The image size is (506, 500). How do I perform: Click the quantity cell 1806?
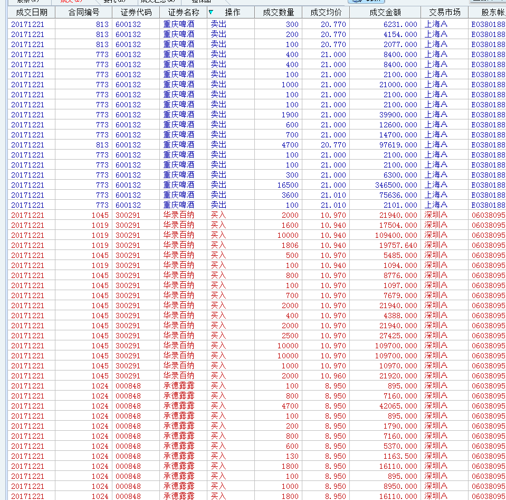290,245
